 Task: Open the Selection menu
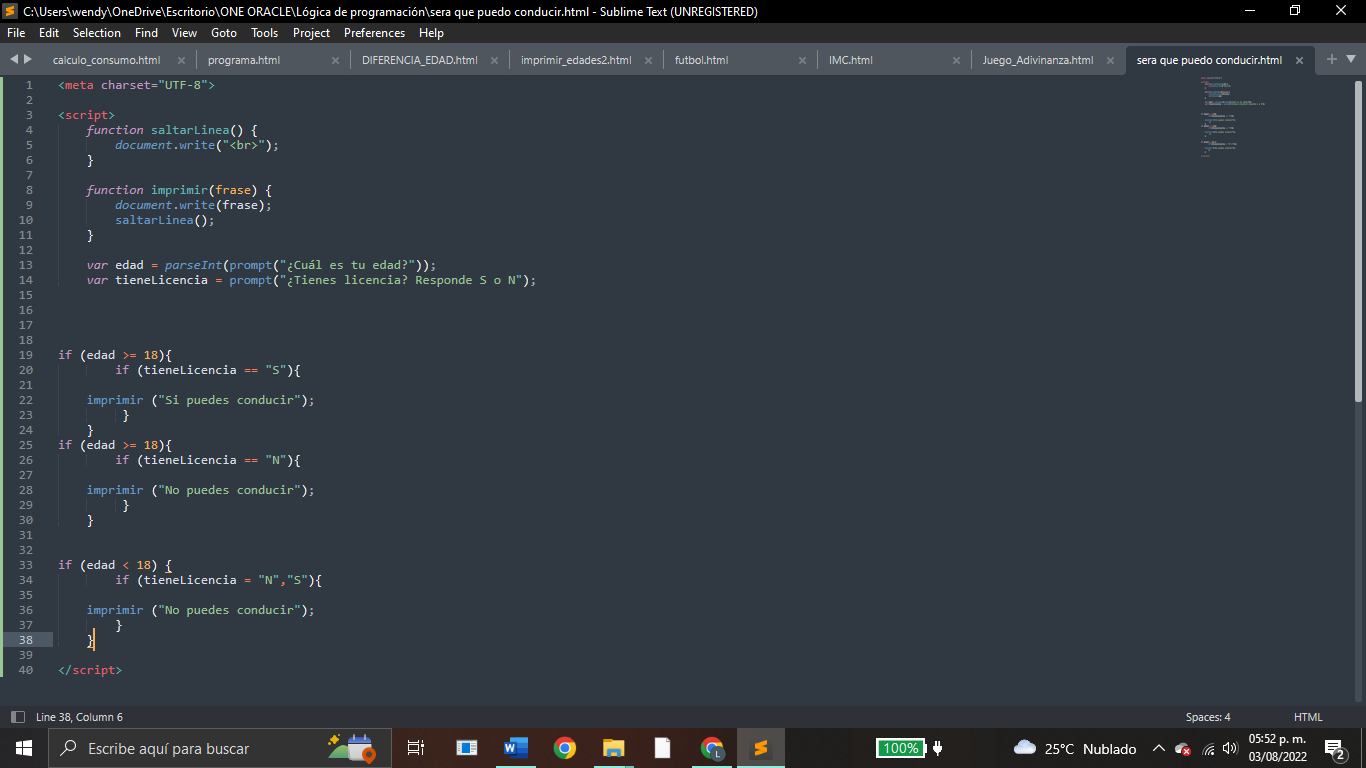point(97,33)
